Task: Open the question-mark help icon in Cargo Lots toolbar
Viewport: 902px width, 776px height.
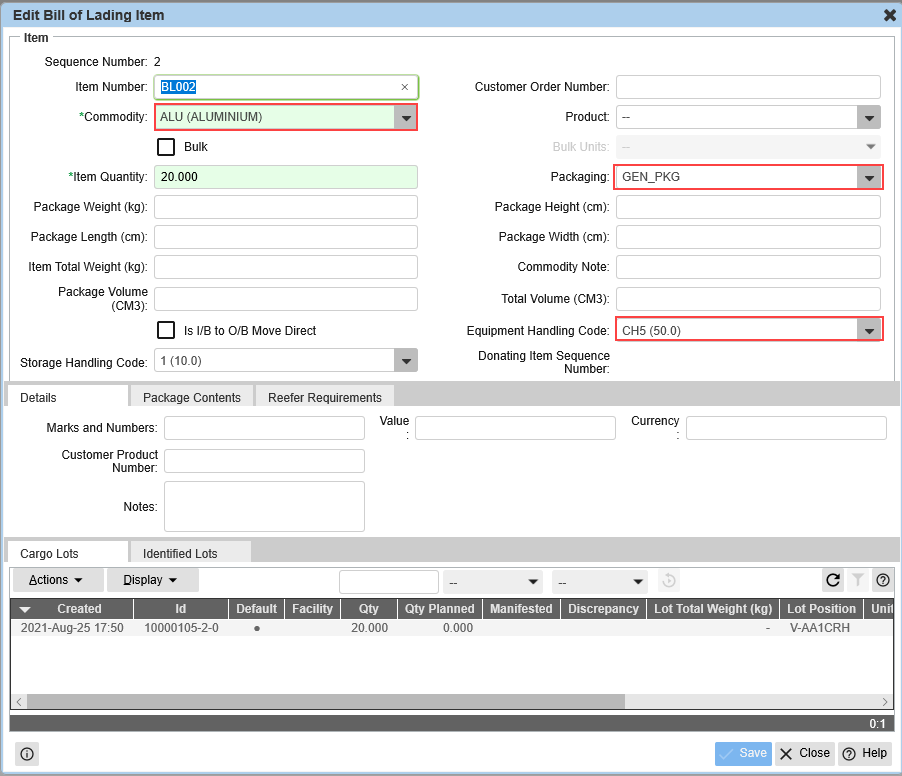Action: [883, 580]
